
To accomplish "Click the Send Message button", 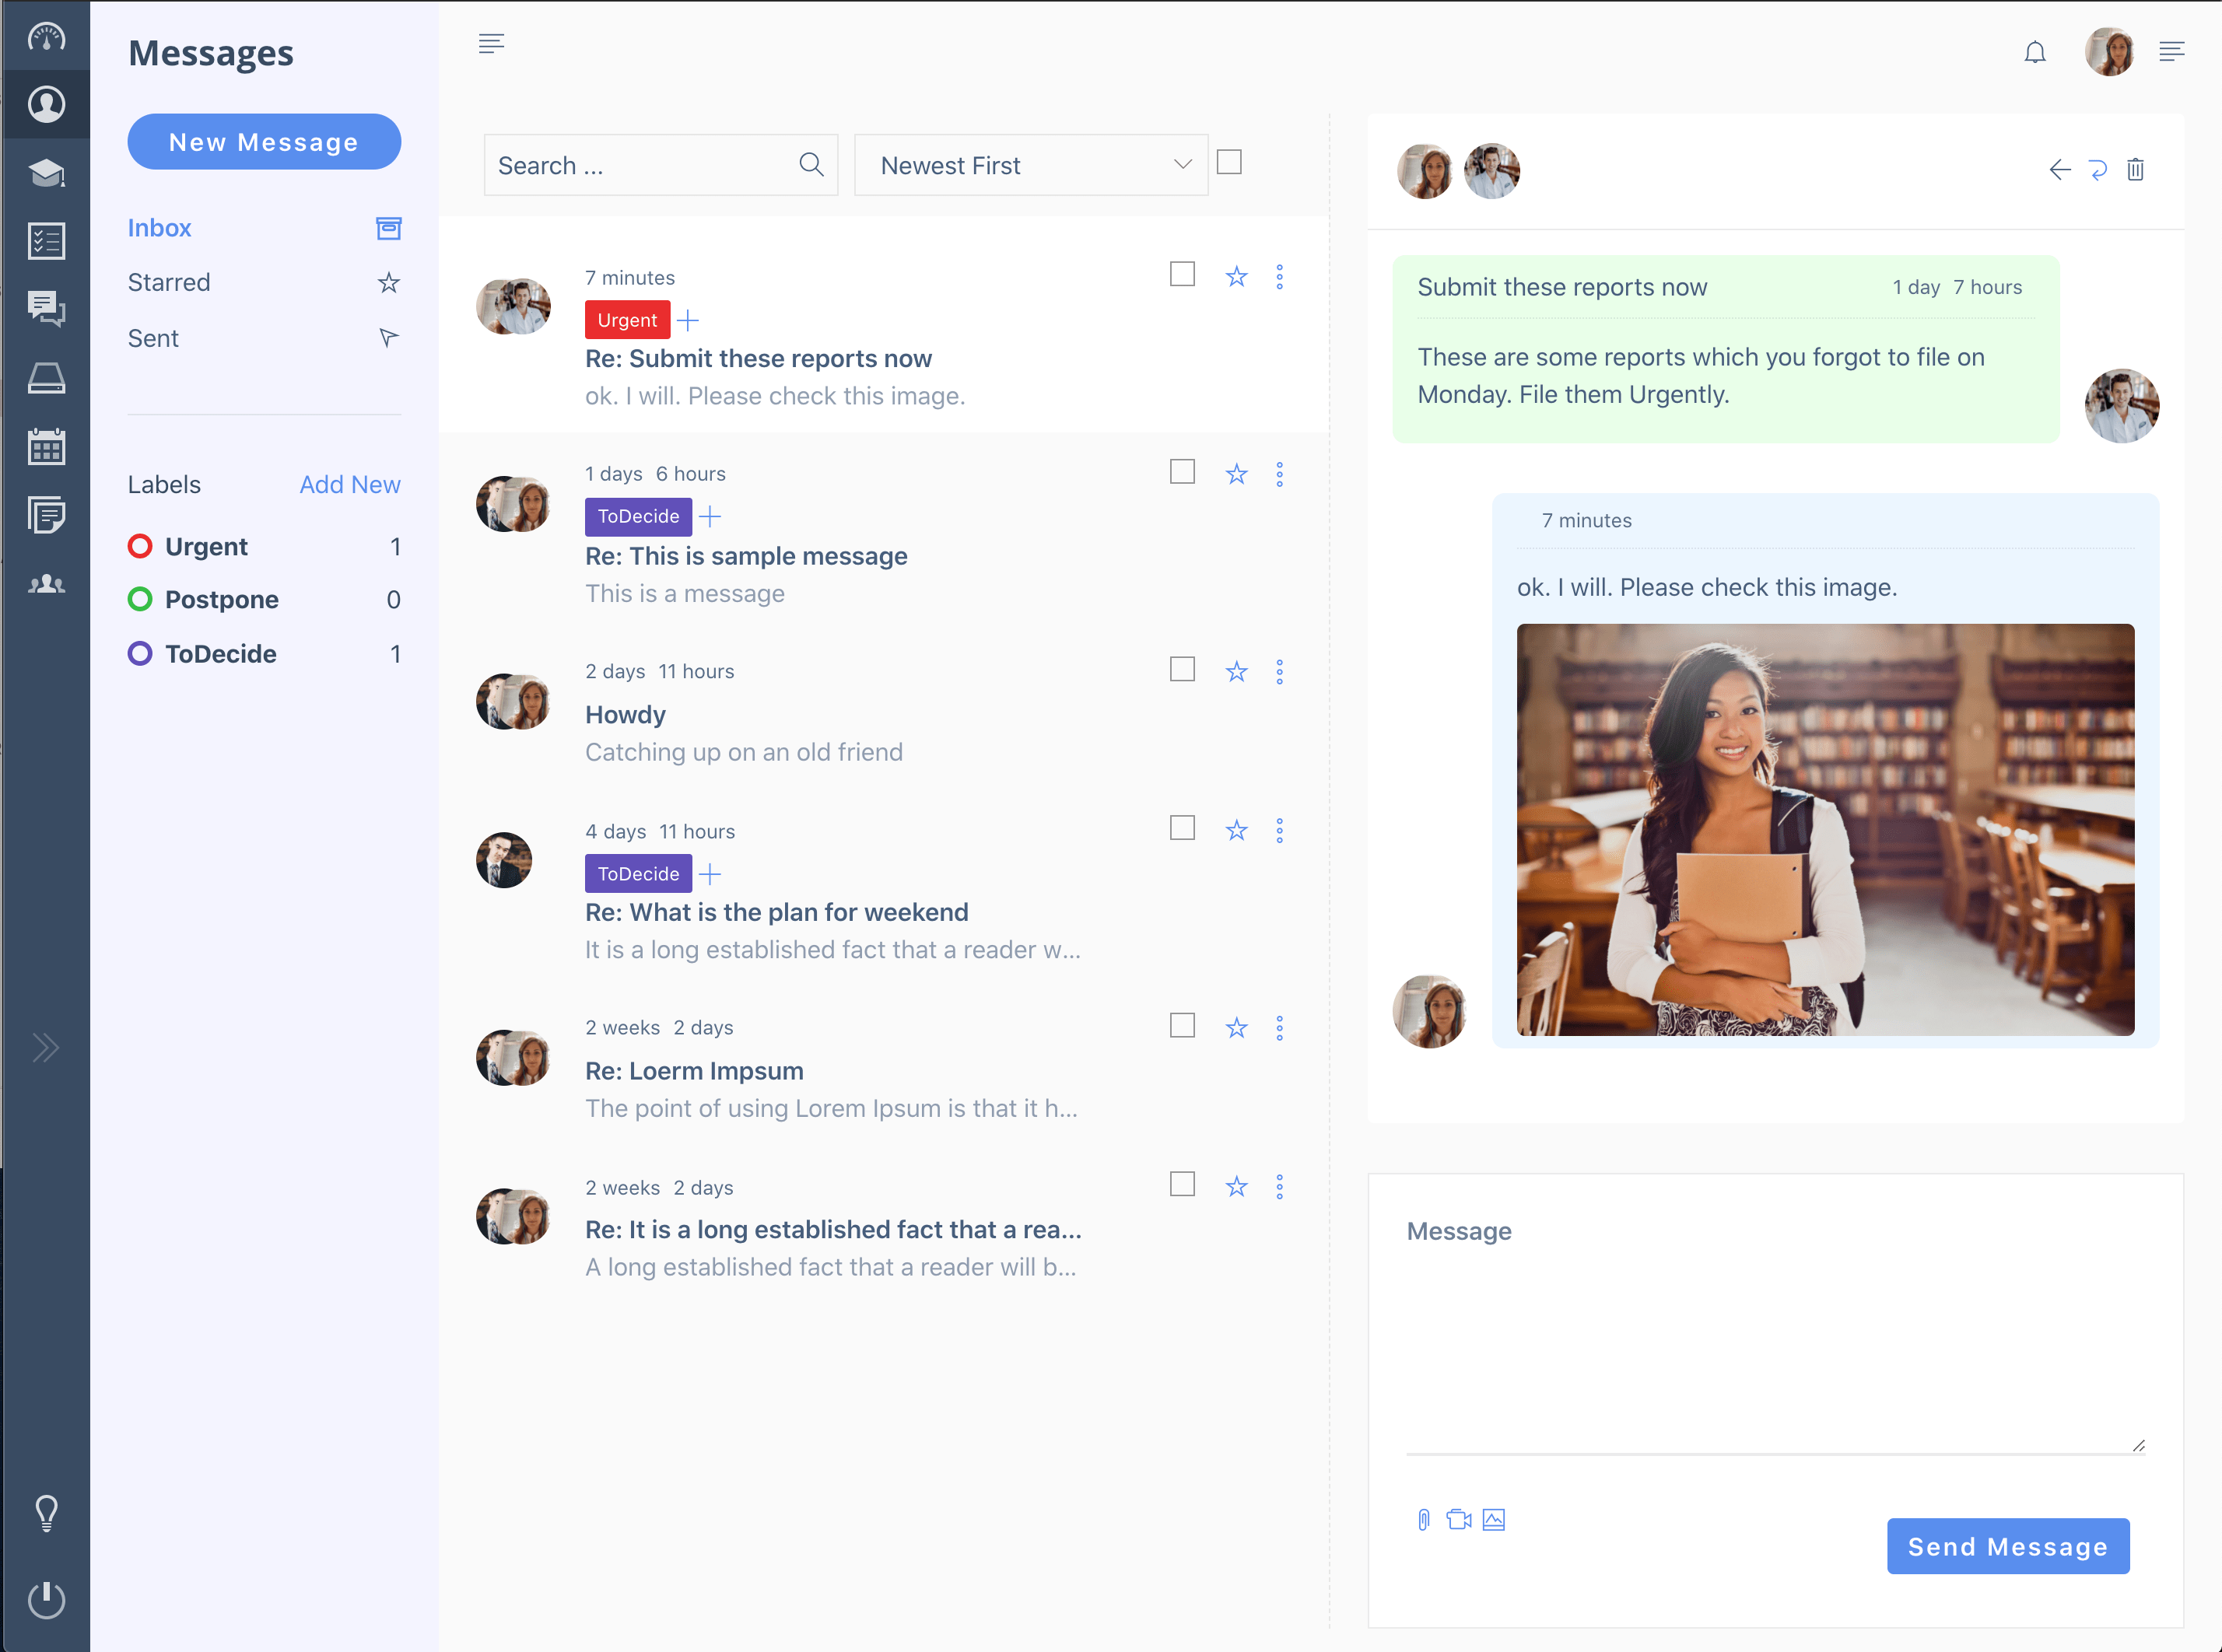I will tap(2007, 1546).
